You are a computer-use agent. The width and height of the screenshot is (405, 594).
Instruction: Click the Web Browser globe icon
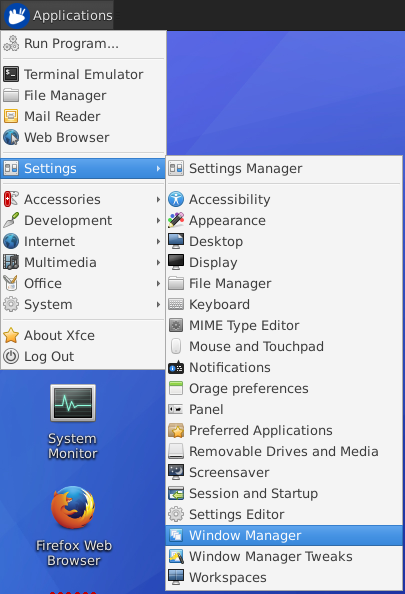pos(11,138)
